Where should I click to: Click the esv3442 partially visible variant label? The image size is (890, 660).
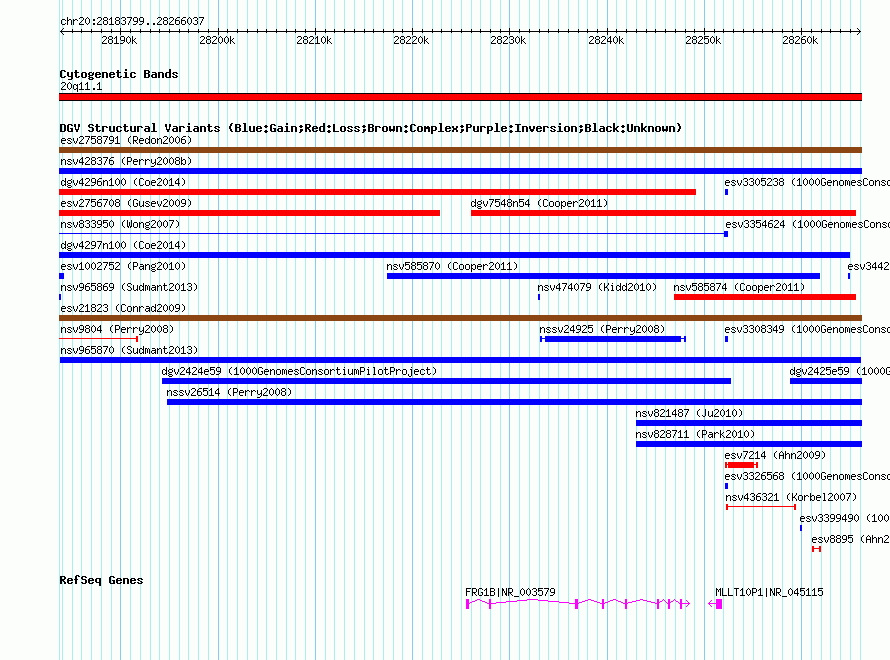point(868,266)
